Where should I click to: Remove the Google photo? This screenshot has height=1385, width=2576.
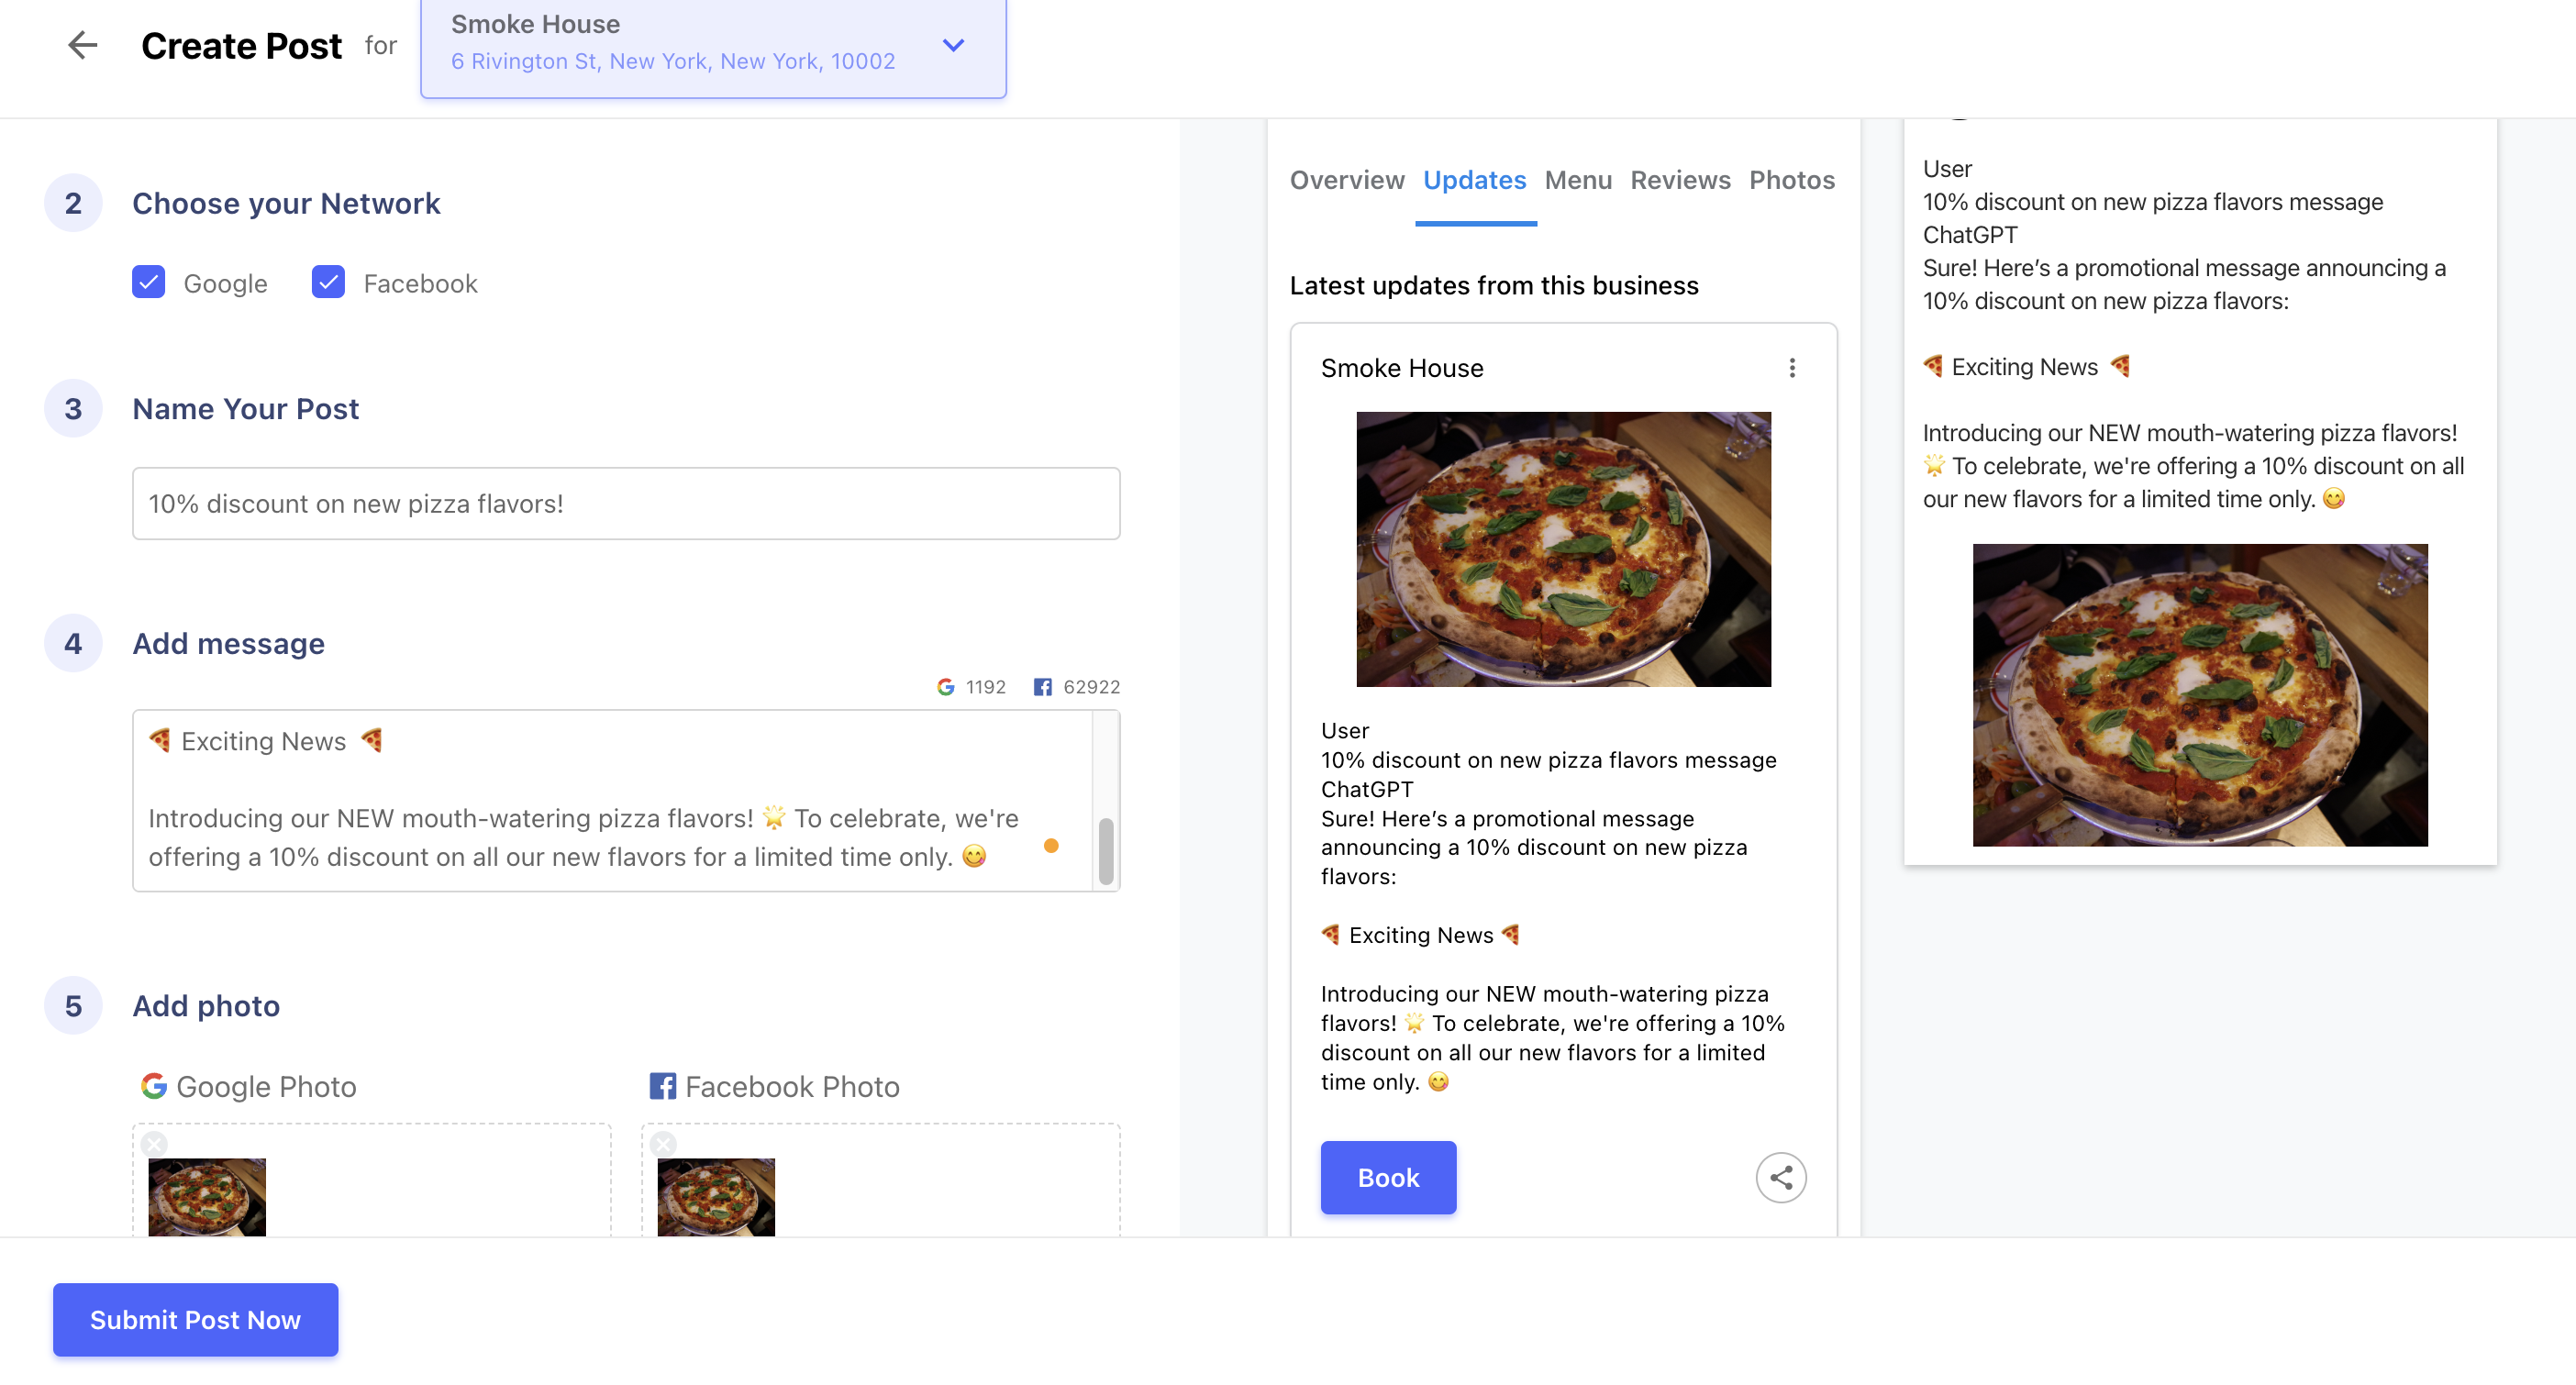tap(154, 1143)
